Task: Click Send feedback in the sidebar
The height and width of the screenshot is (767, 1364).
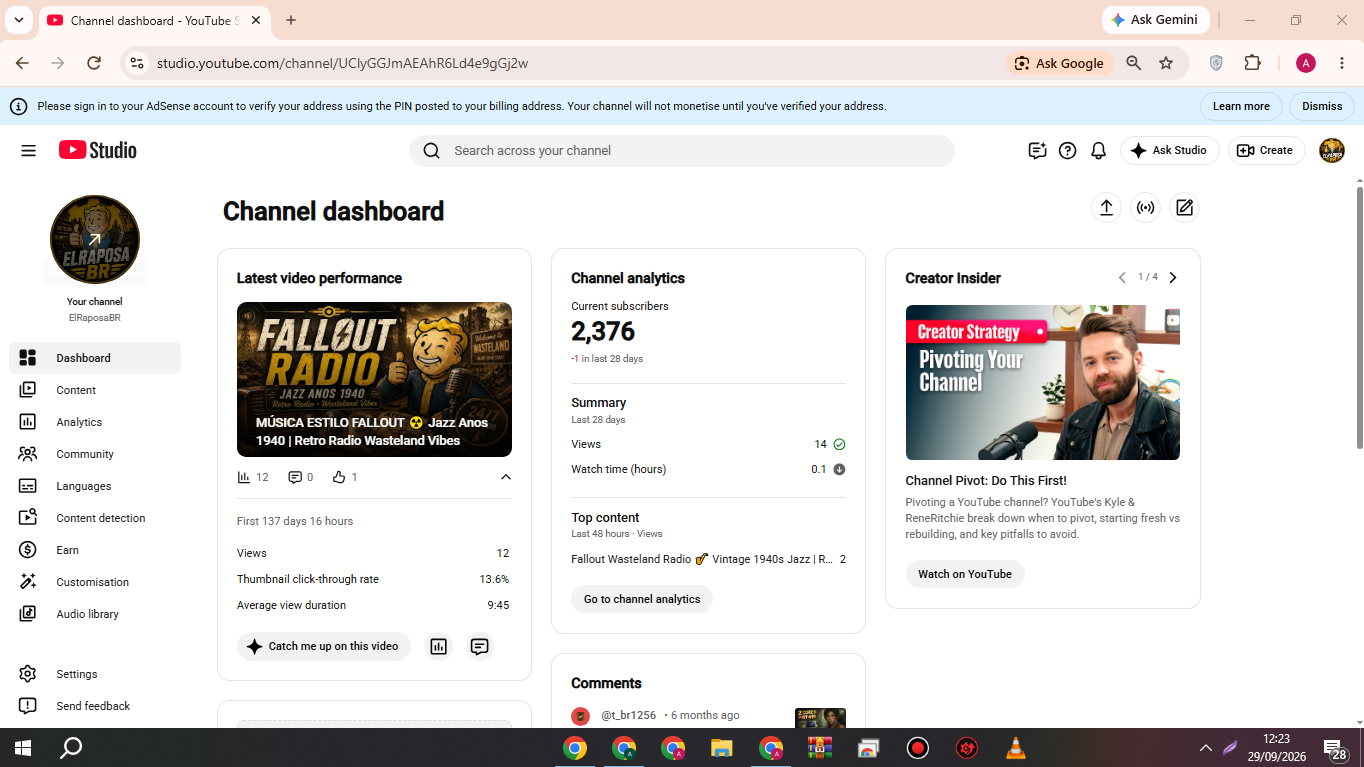Action: (x=95, y=706)
